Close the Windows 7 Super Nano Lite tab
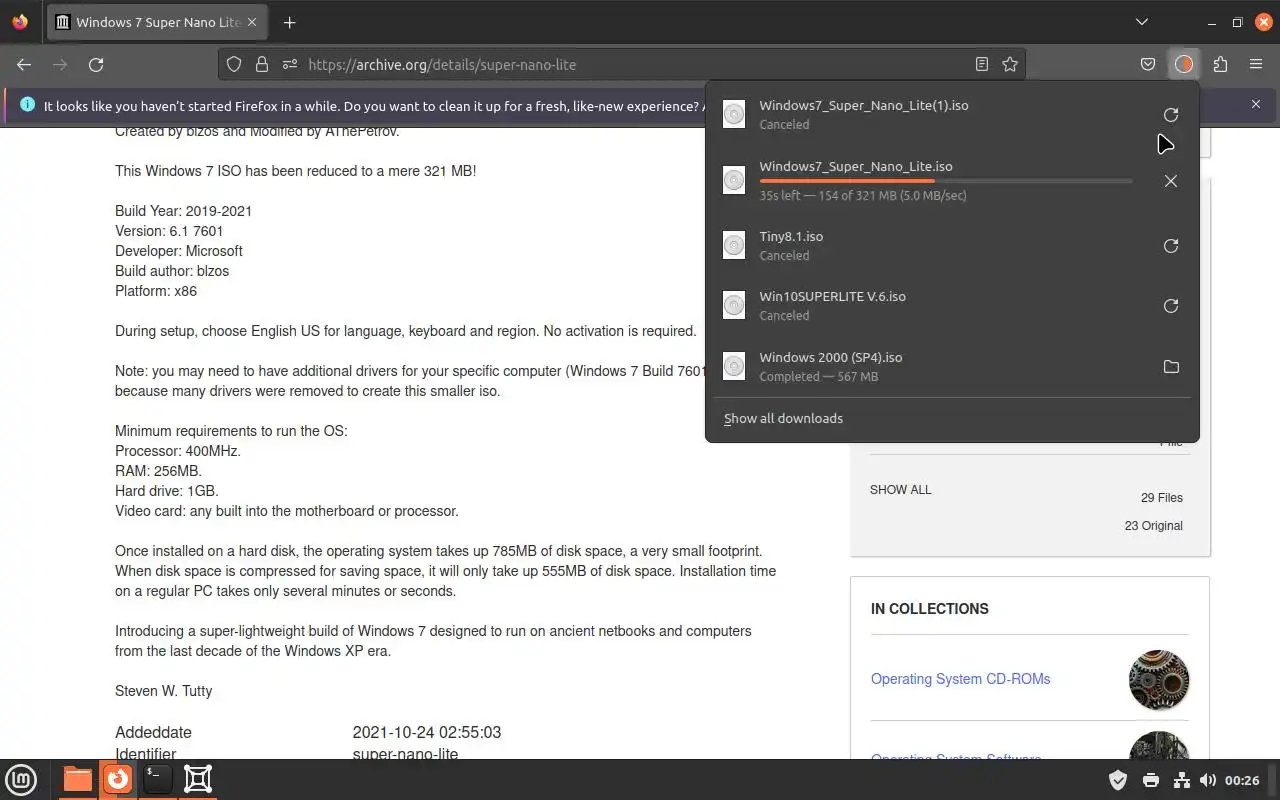Image resolution: width=1280 pixels, height=800 pixels. tap(250, 22)
